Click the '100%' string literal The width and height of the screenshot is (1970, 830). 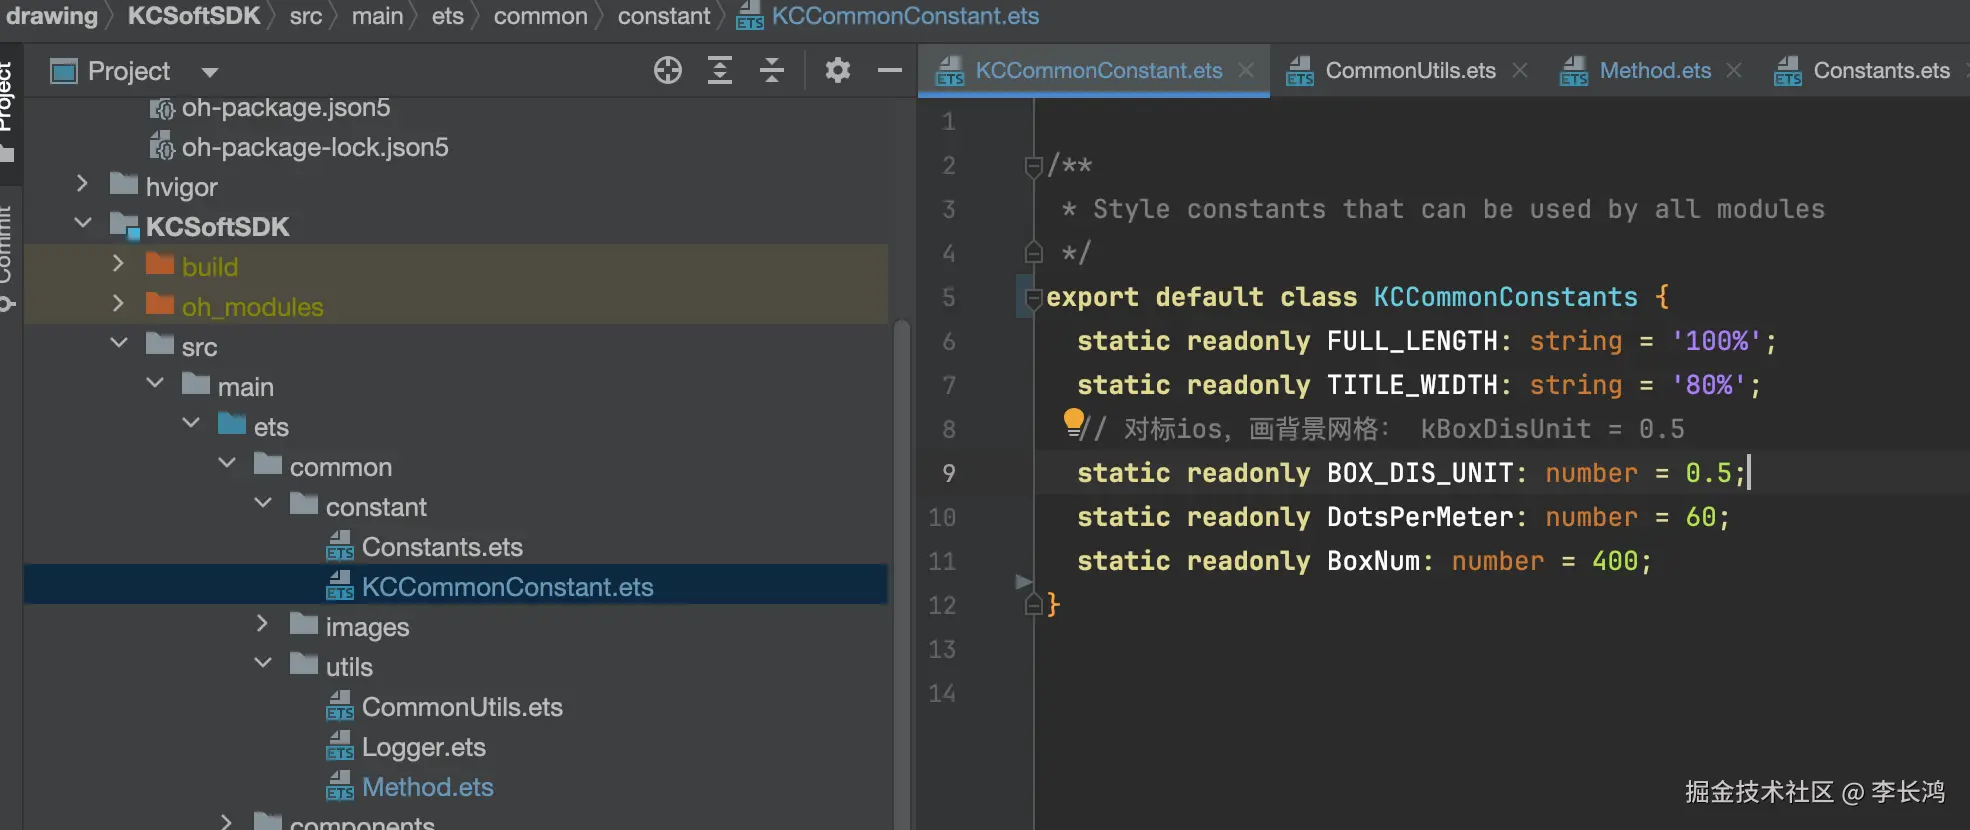(1716, 341)
